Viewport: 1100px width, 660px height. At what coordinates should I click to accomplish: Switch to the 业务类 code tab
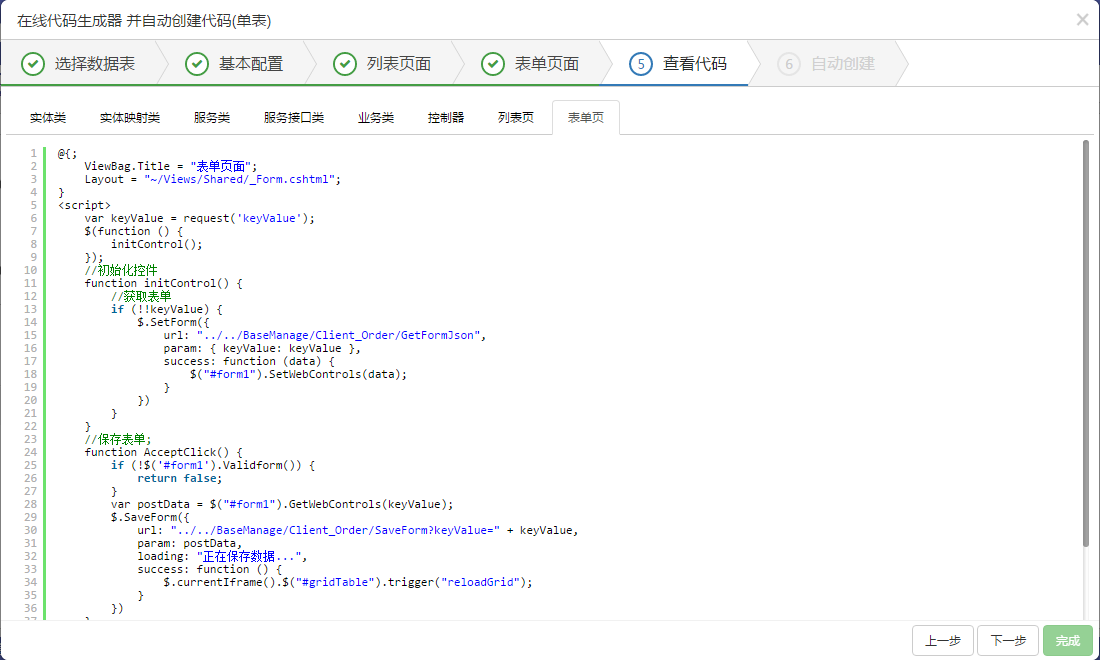click(x=376, y=117)
